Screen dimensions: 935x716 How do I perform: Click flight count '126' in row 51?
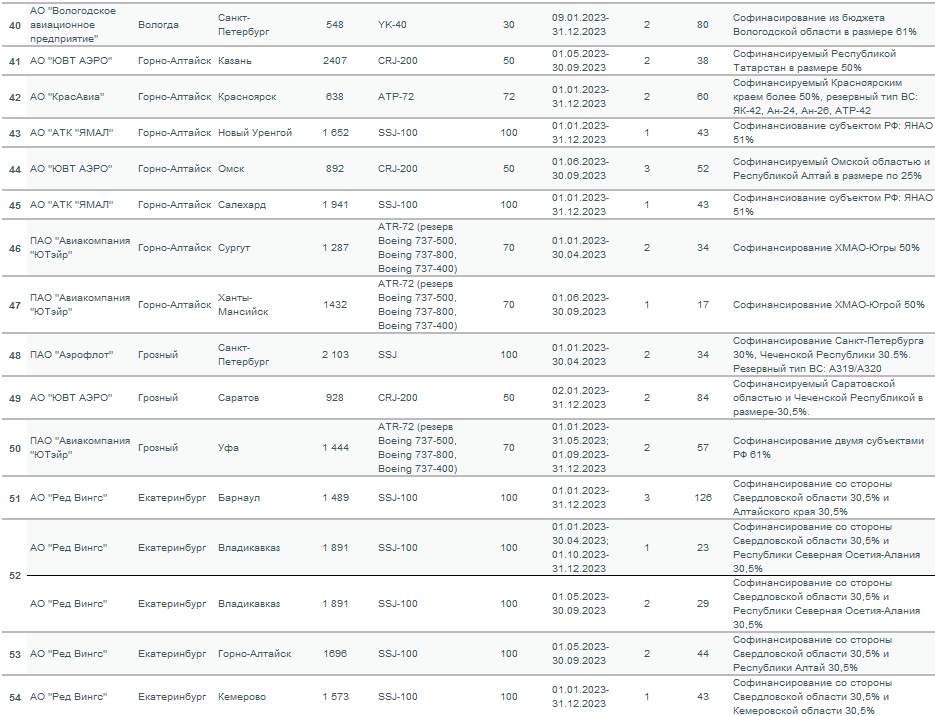coord(703,498)
